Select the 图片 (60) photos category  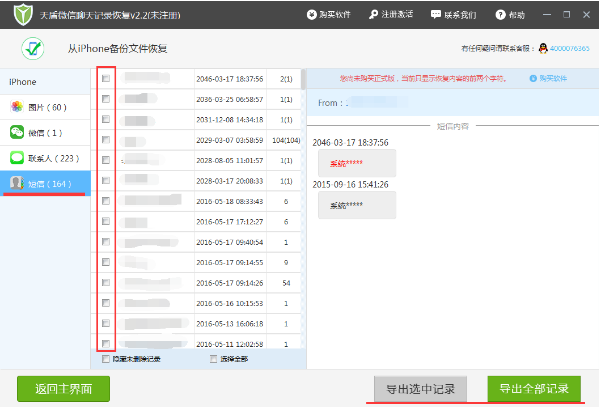45,107
